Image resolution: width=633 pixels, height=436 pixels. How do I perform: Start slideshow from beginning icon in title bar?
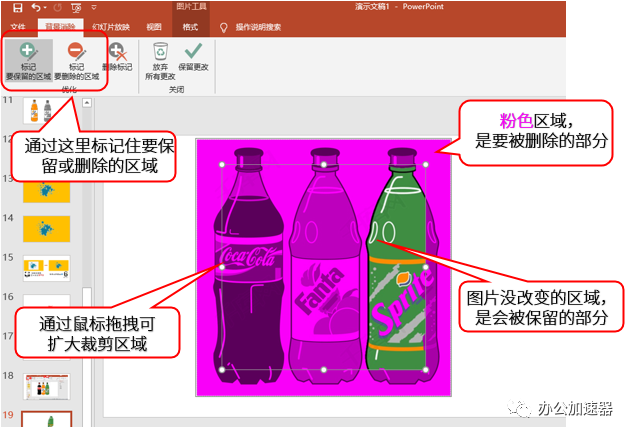coord(76,8)
